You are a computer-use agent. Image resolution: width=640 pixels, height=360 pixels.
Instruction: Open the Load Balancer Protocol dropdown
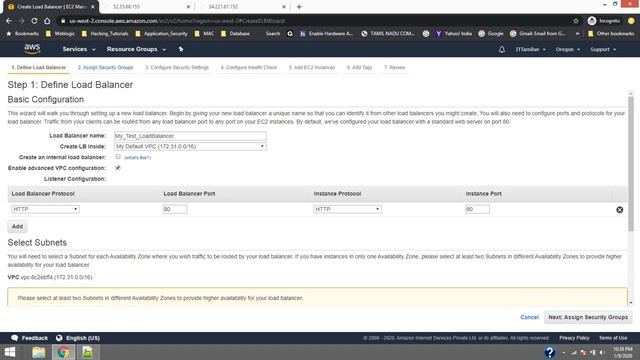pyautogui.click(x=45, y=209)
